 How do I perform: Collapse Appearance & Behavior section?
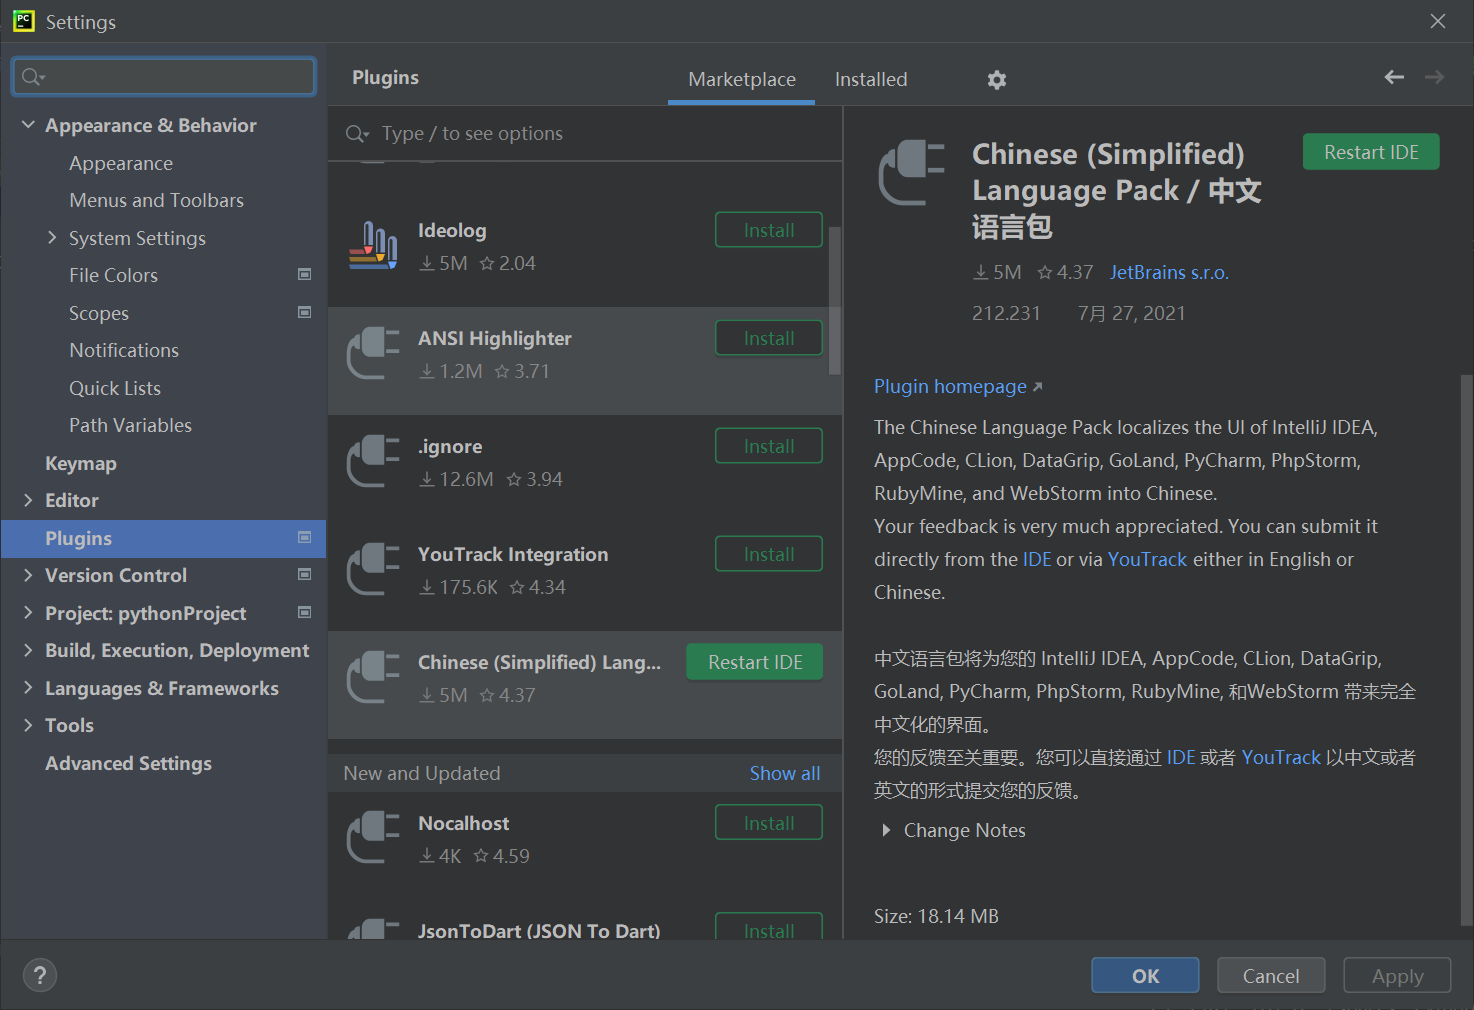28,125
